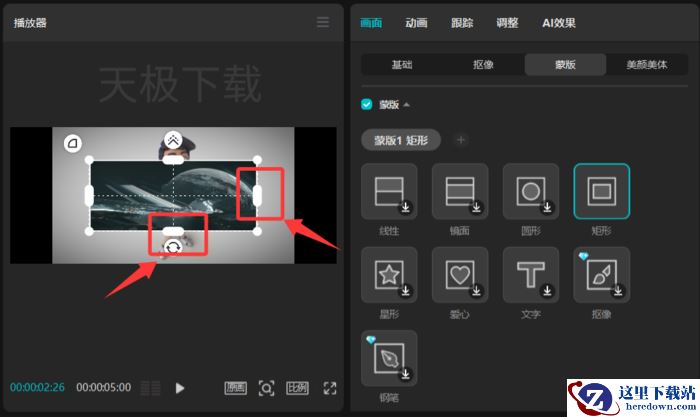The image size is (700, 417).
Task: Click the bottom-right mask corner handle
Action: 258,231
